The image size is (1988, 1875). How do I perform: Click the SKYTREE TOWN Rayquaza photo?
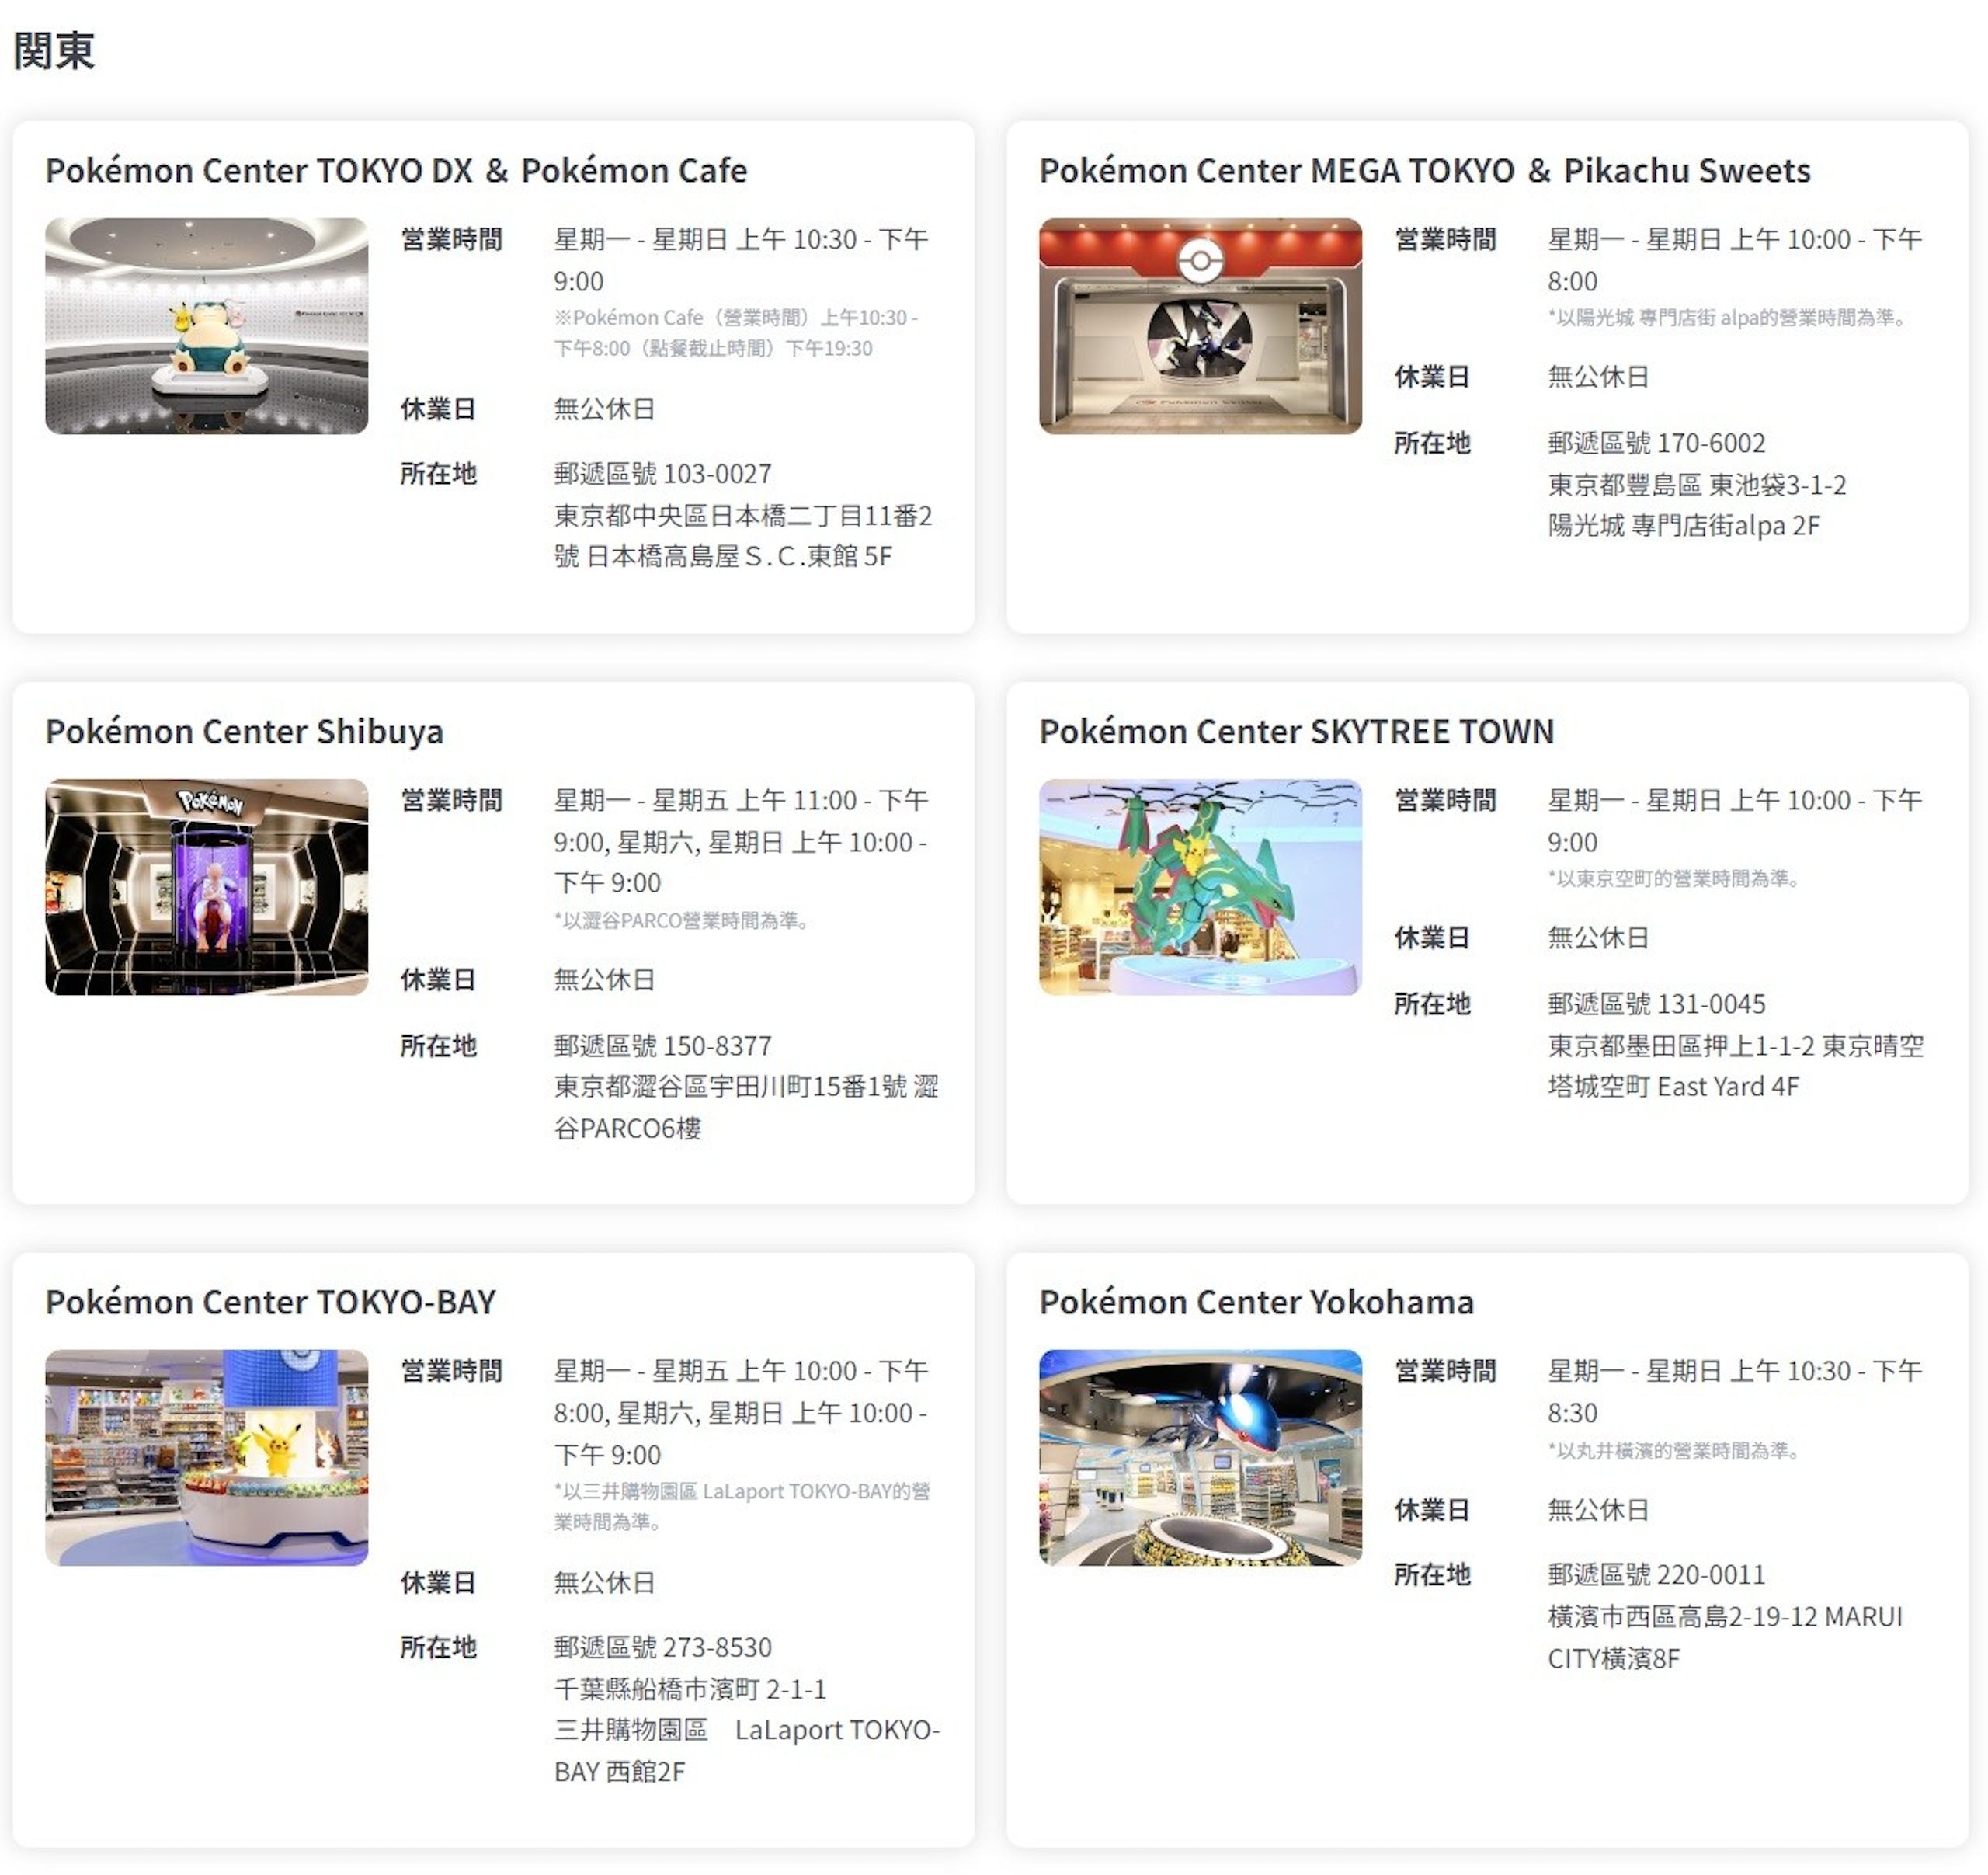click(1200, 887)
